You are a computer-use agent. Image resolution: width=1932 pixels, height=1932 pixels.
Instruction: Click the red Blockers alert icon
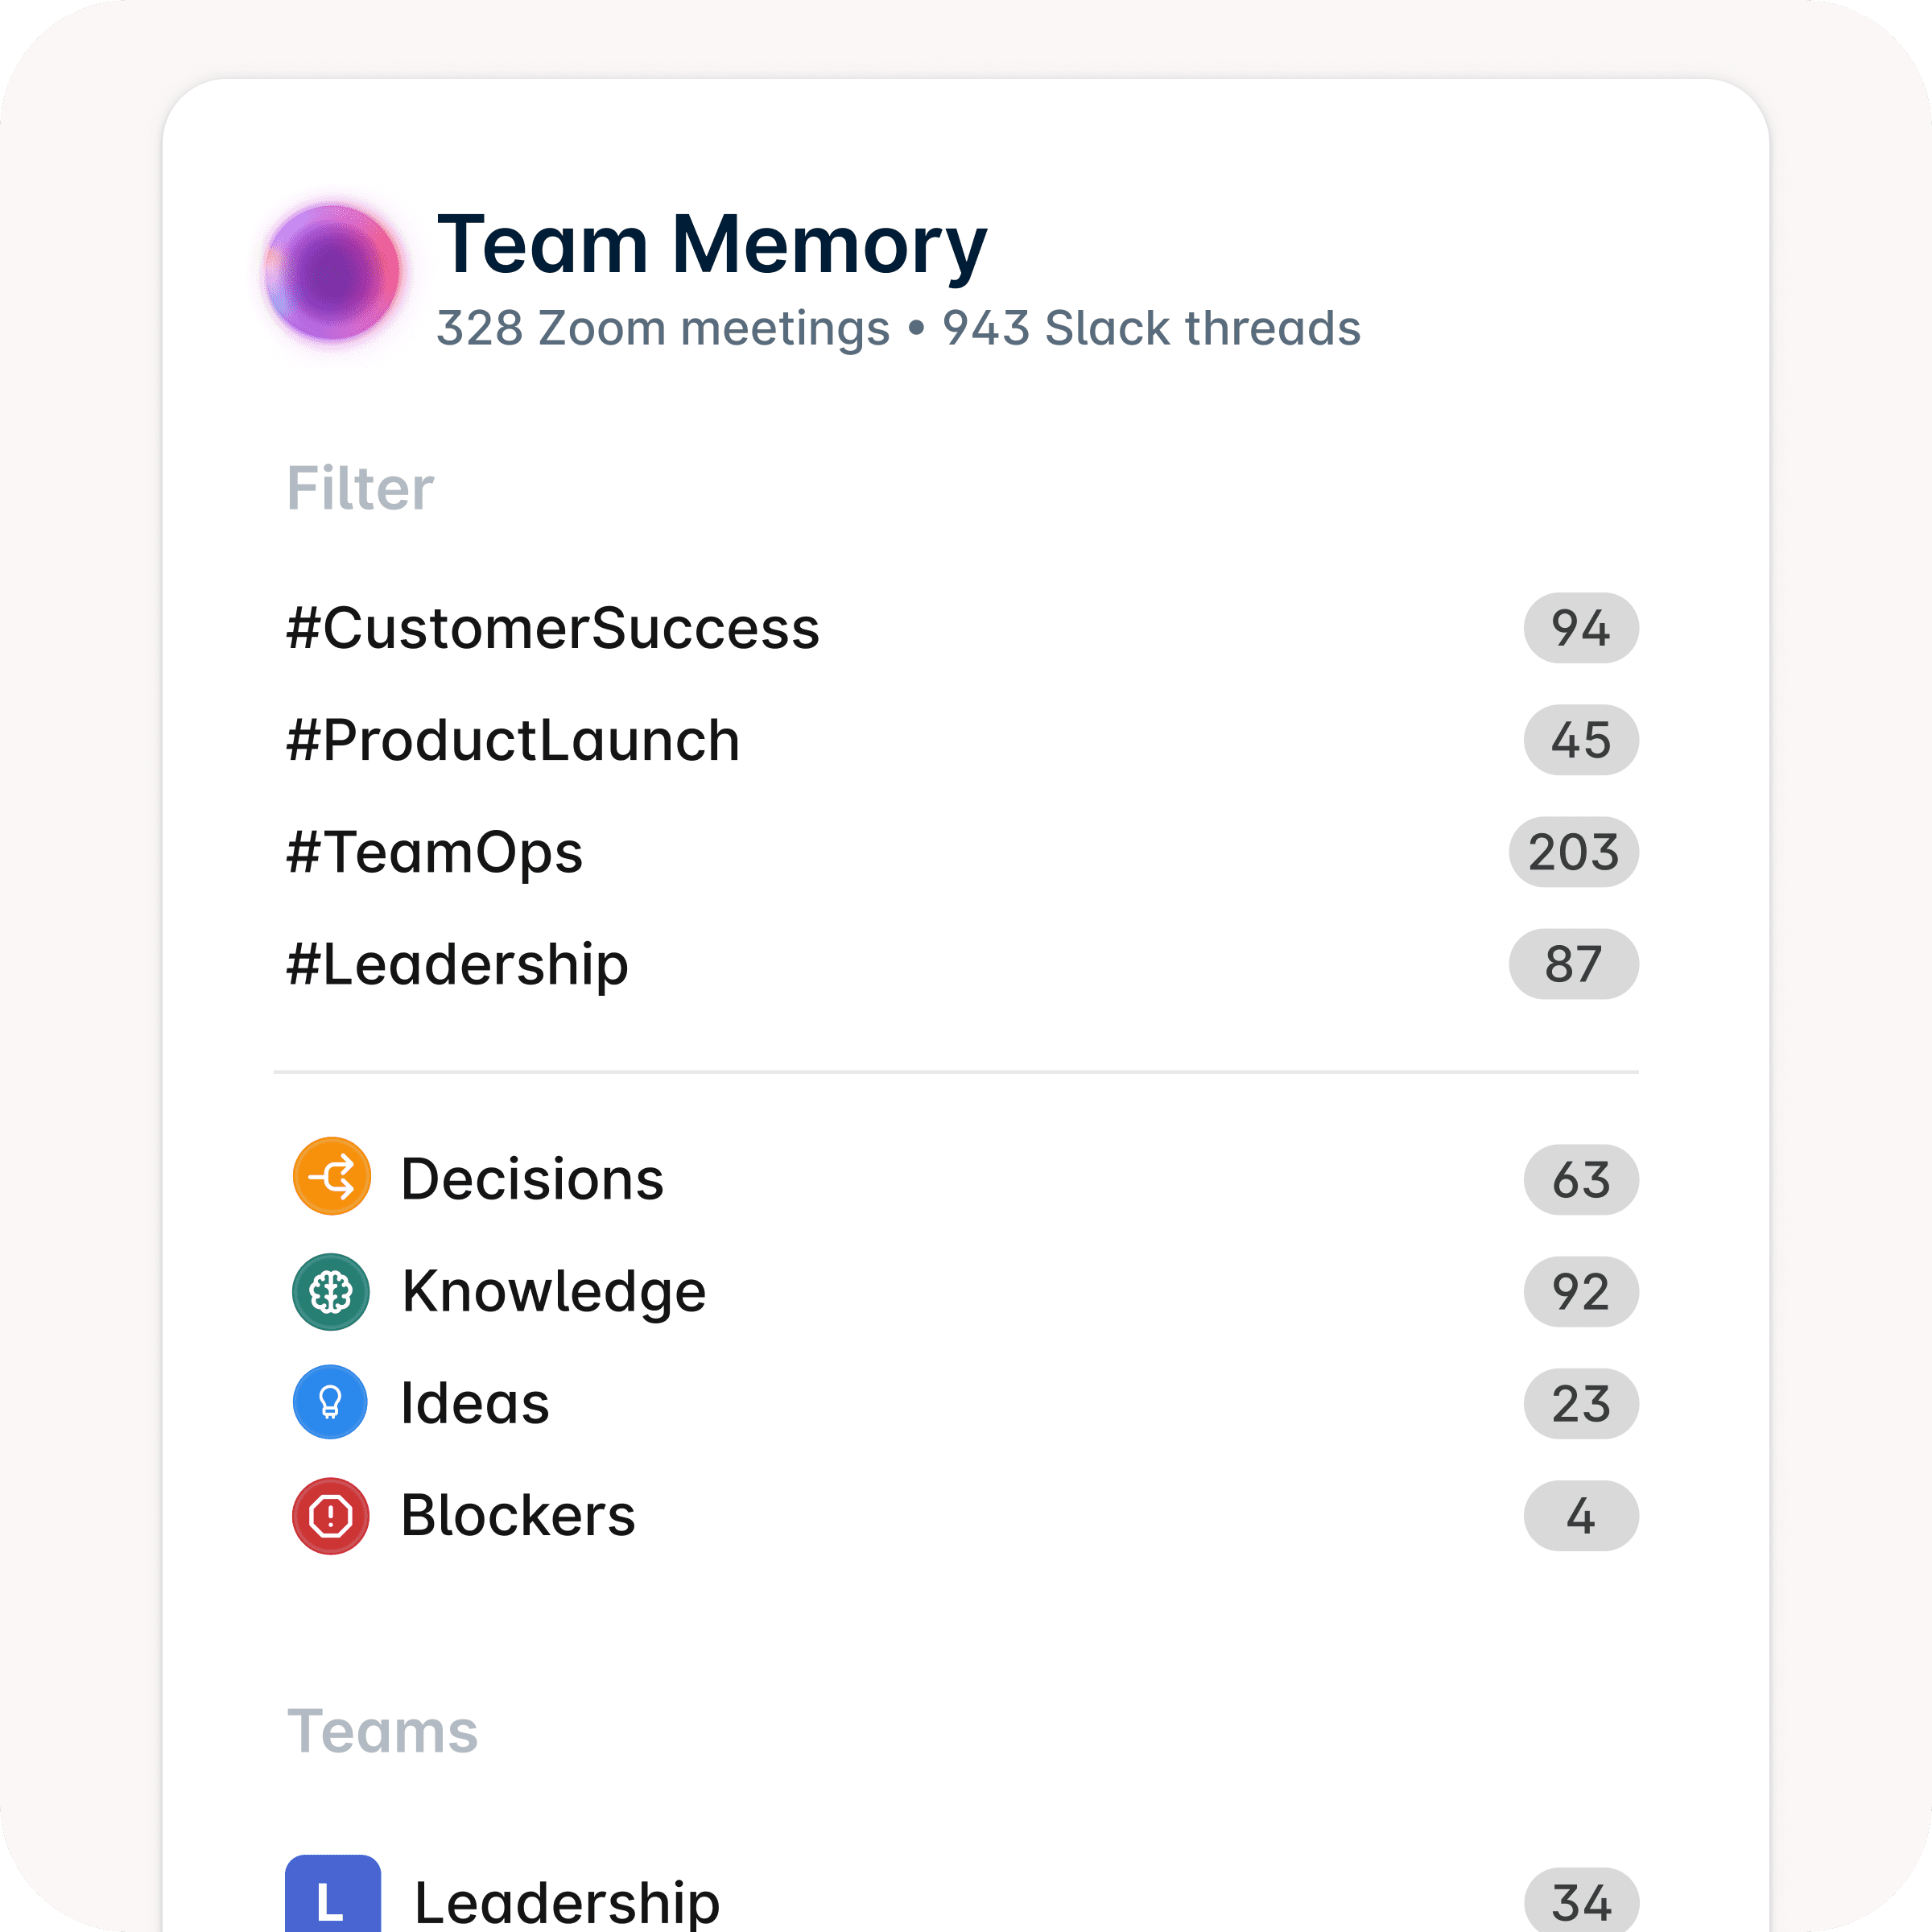tap(331, 1516)
